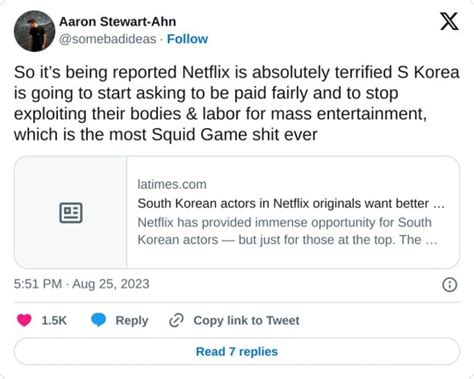Open the South Korean actors article headline

291,203
